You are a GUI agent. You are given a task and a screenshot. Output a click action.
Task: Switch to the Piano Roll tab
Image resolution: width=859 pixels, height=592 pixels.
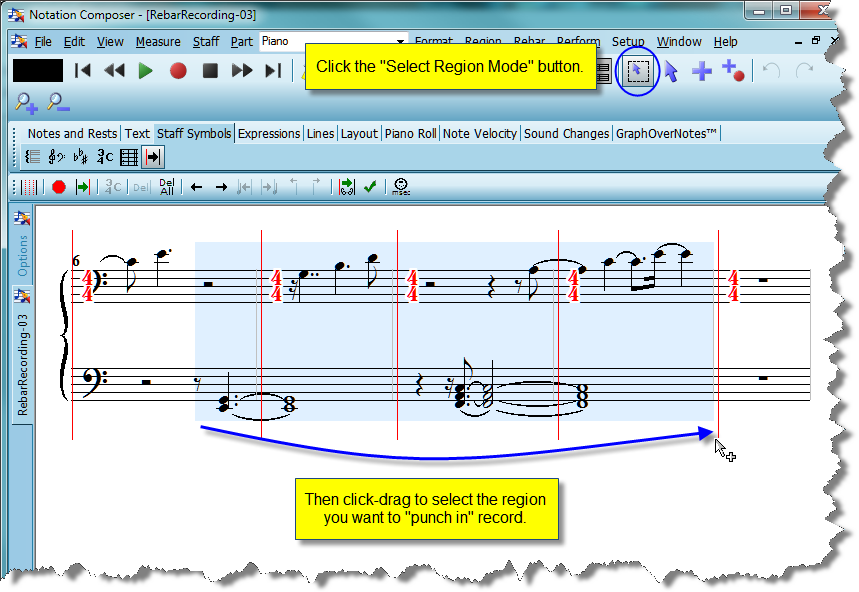[x=411, y=134]
